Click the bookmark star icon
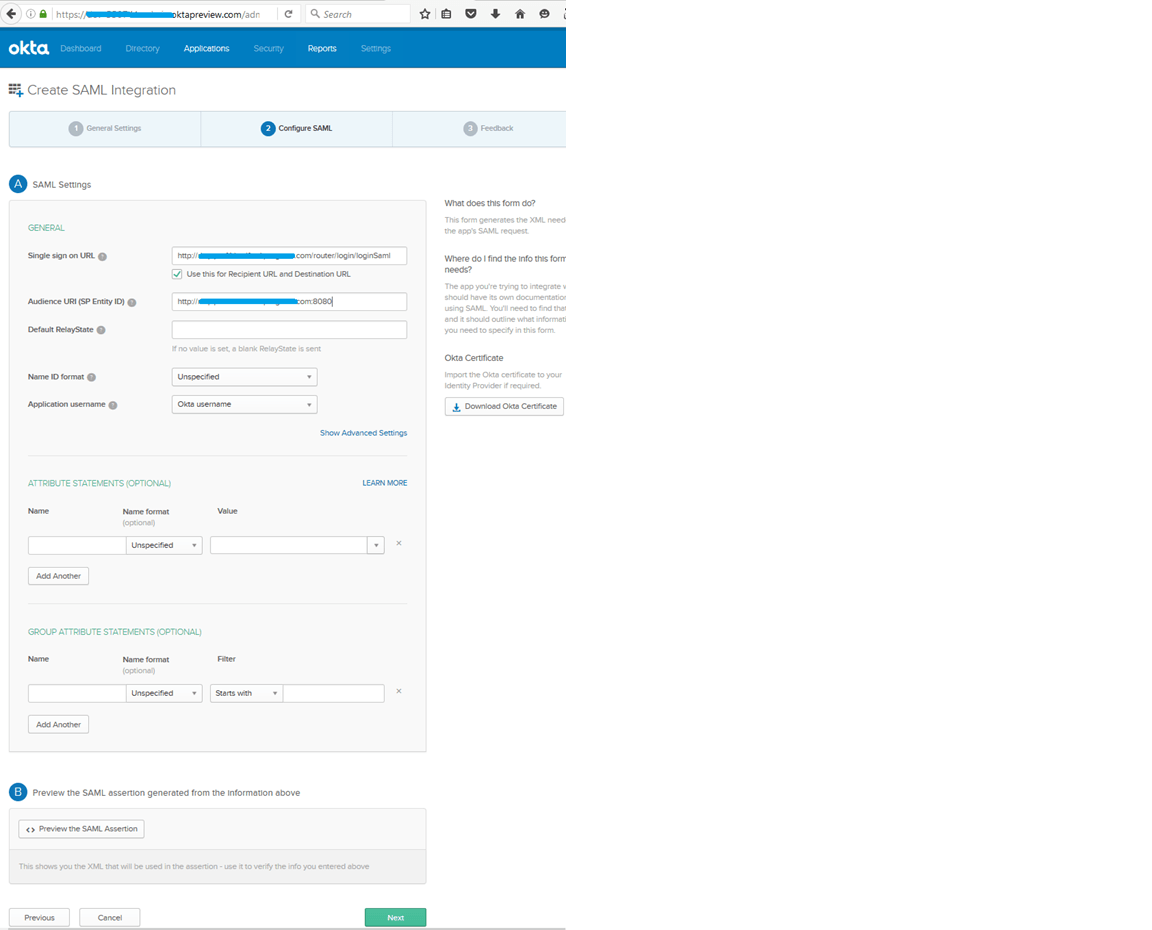 point(425,14)
